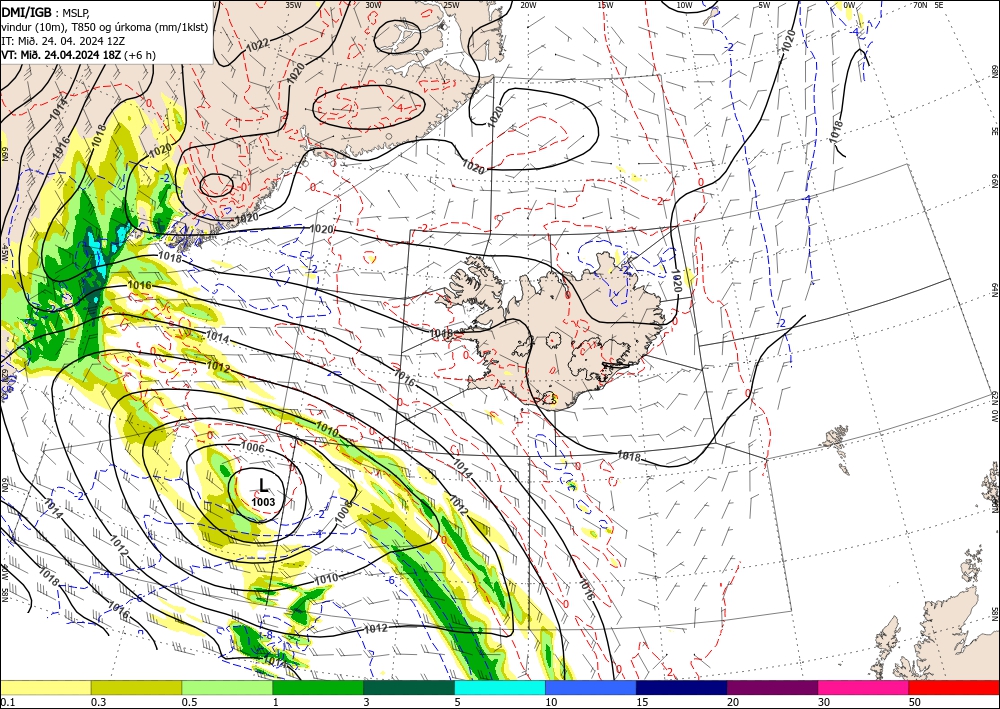Click the '0.1' legend scale value
Viewport: 1000px width, 709px height.
6,702
